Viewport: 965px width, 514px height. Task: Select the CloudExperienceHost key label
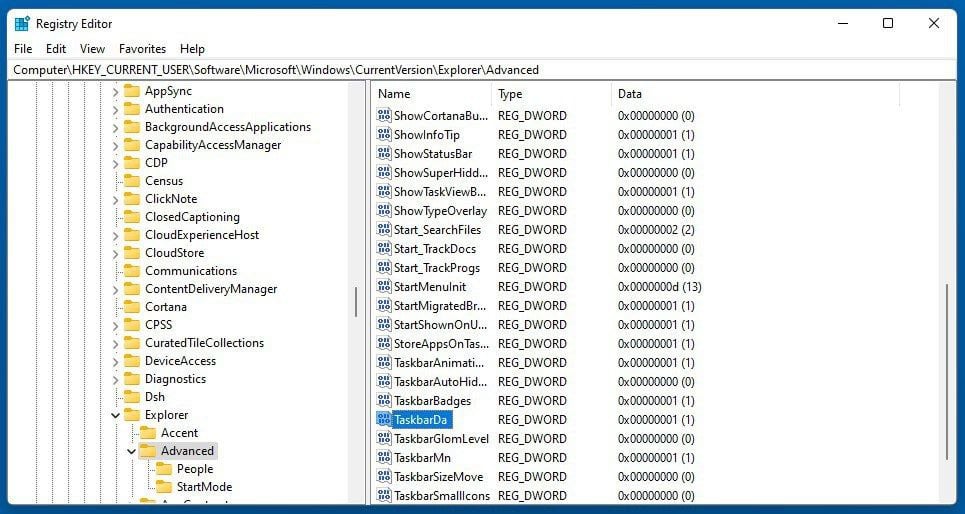202,235
